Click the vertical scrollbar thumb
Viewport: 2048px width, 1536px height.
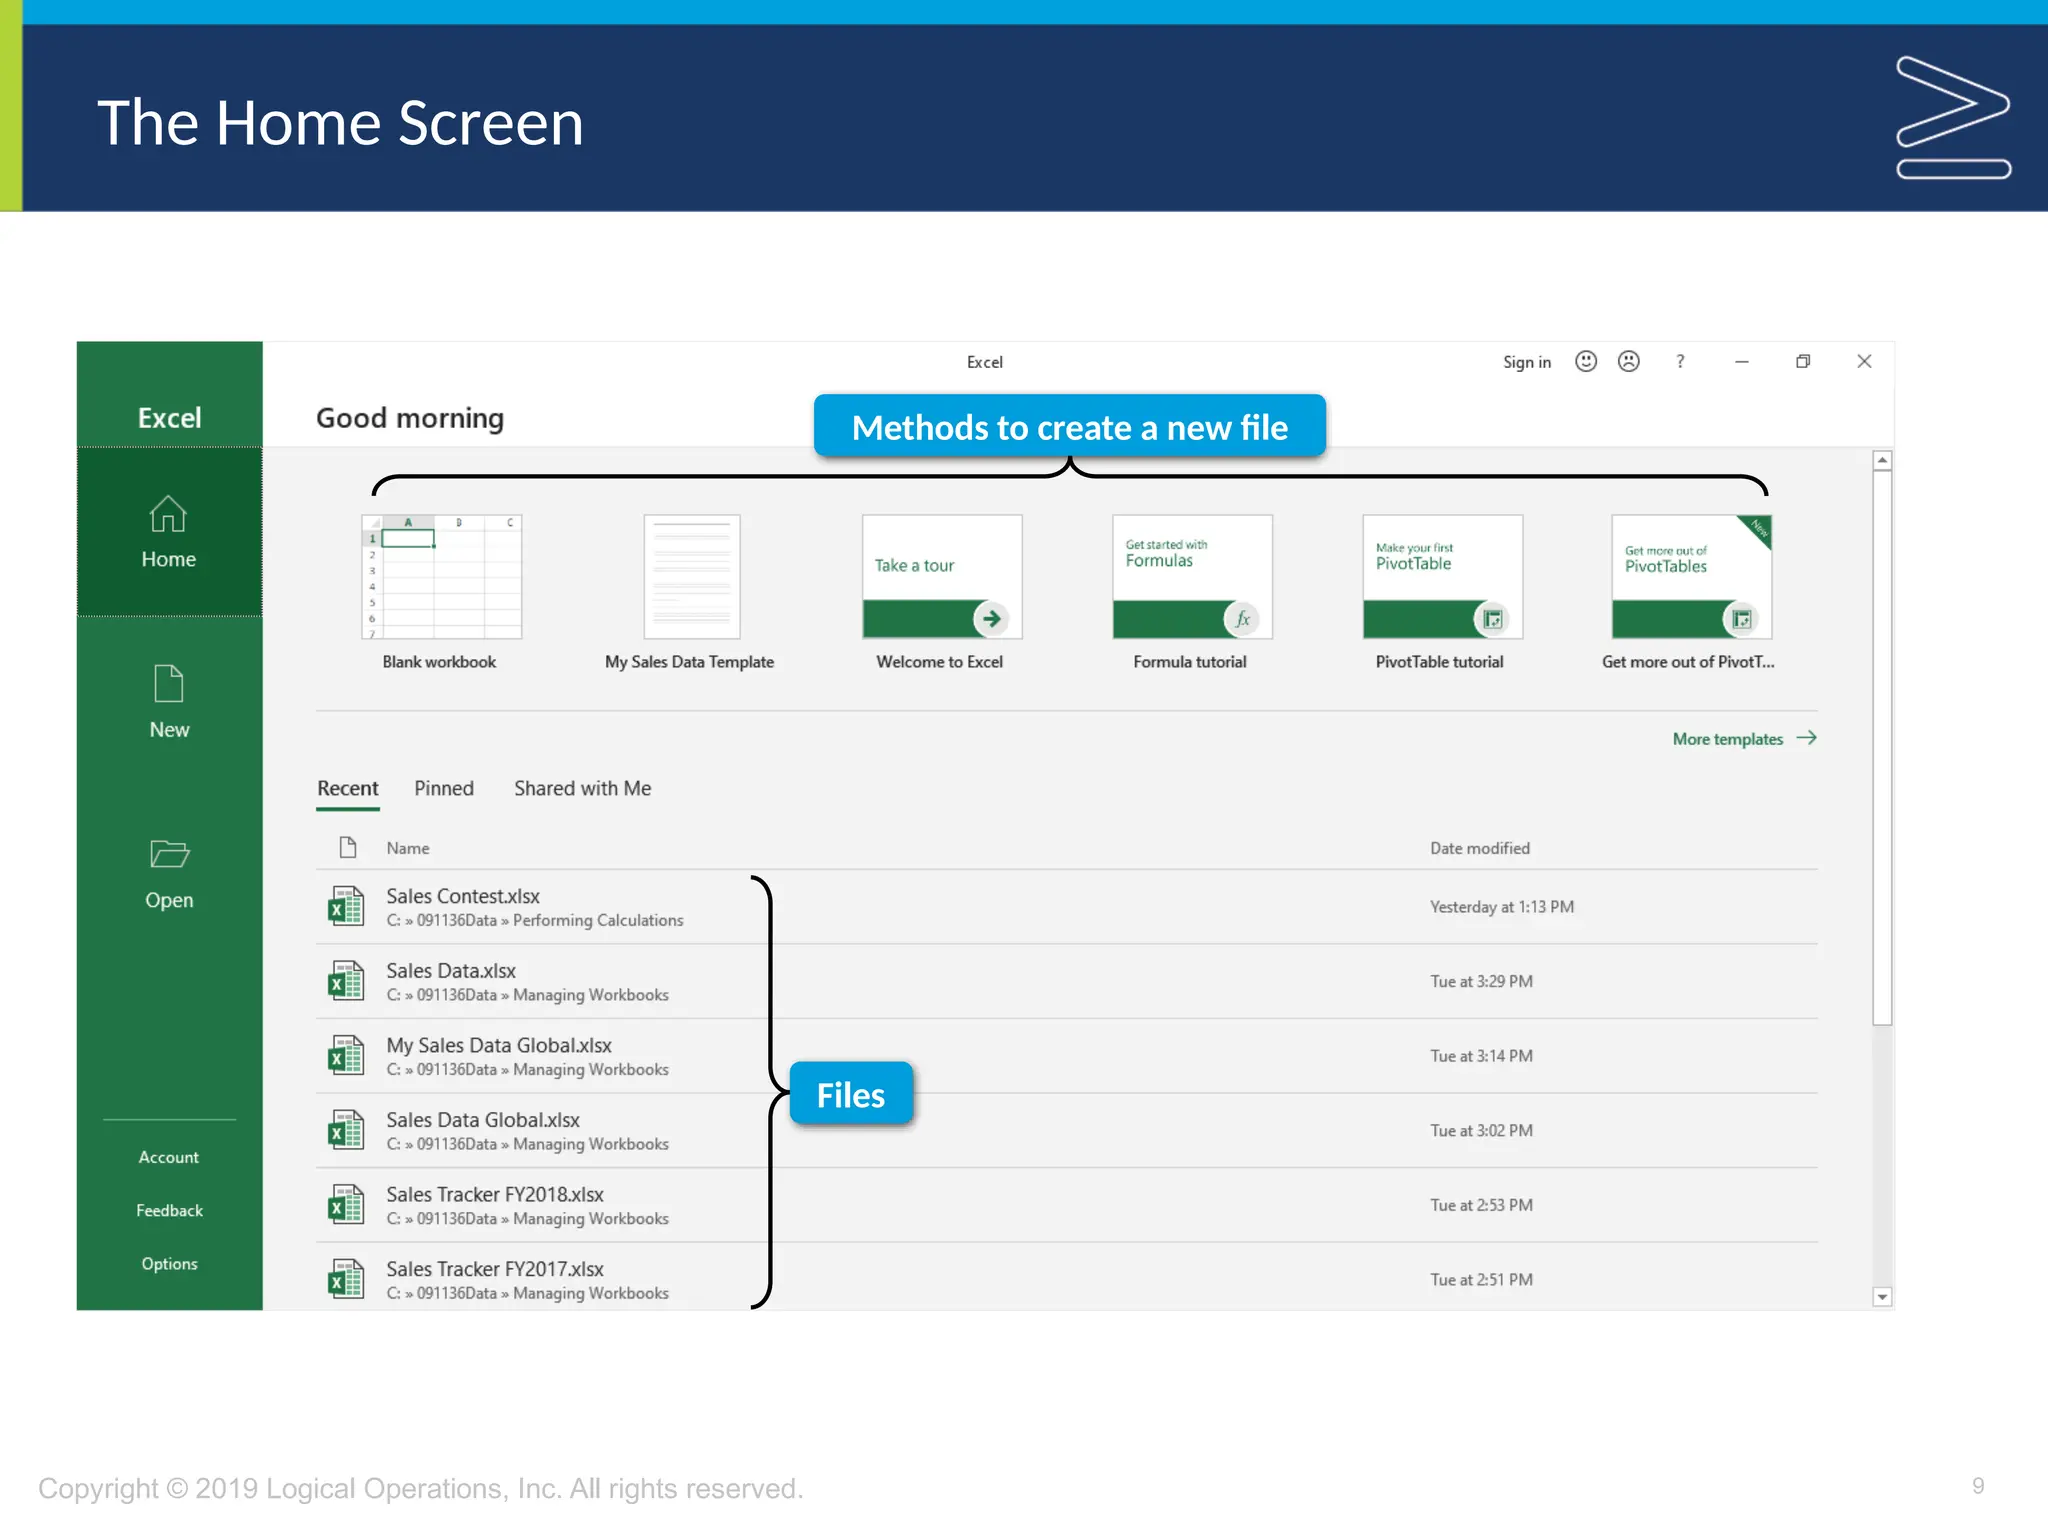click(x=1882, y=748)
